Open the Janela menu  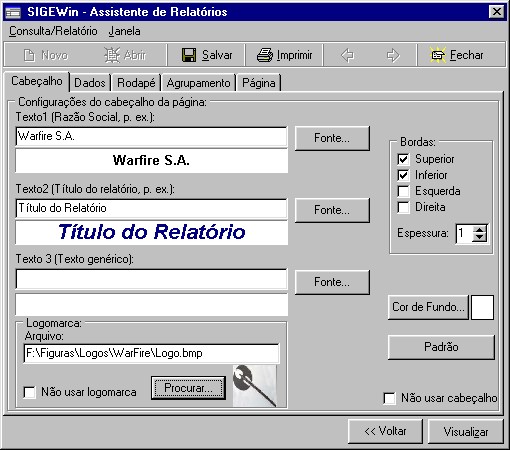click(x=124, y=31)
